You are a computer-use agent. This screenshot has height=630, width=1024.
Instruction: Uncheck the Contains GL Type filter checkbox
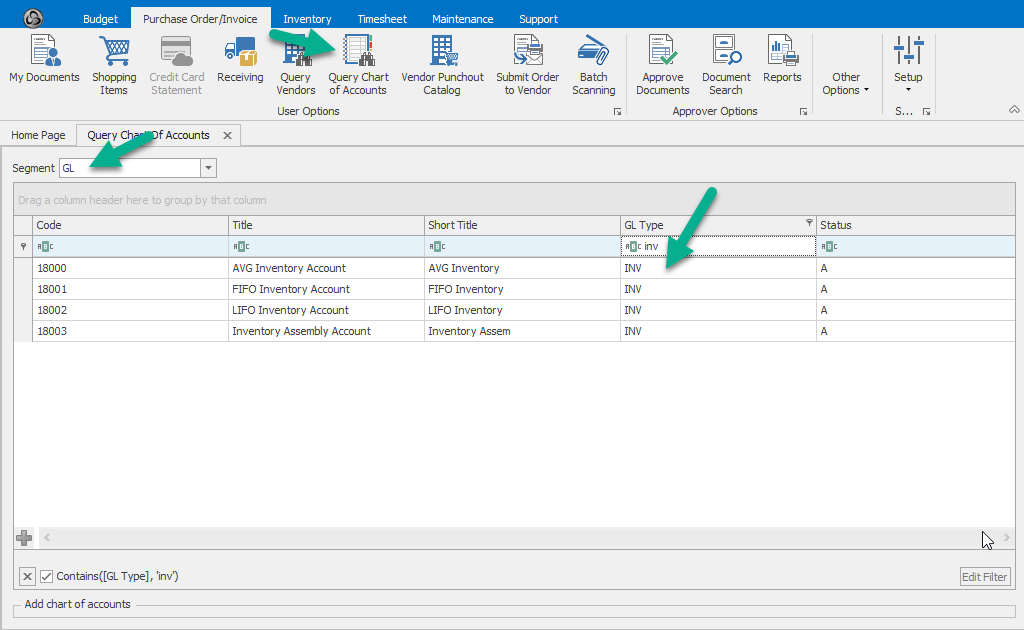pyautogui.click(x=47, y=576)
